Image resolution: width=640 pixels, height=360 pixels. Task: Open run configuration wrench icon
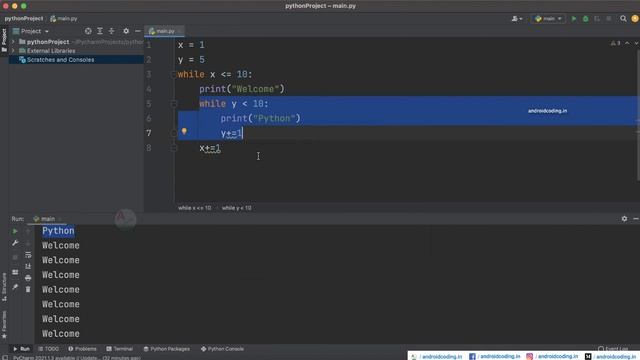tap(15, 243)
